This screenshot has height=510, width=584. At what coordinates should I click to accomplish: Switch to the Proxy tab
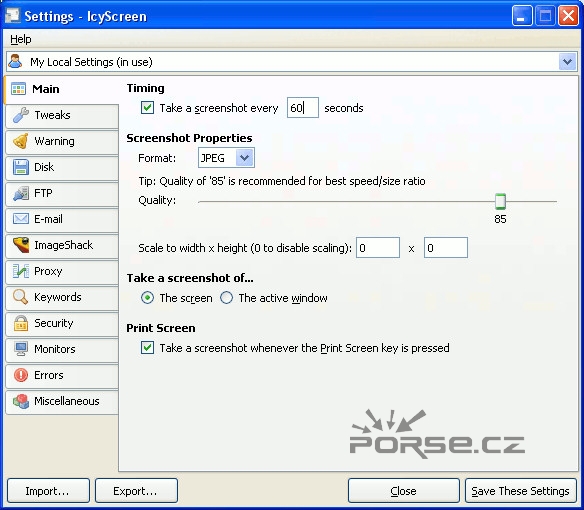point(62,271)
